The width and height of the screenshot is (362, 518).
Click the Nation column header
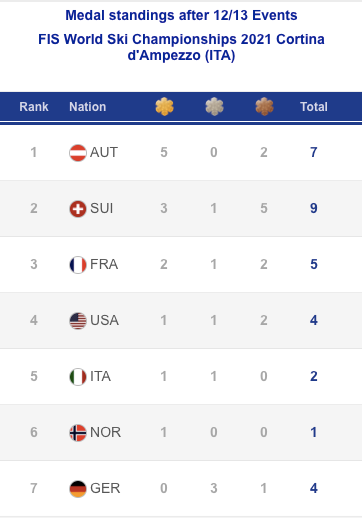(x=88, y=107)
